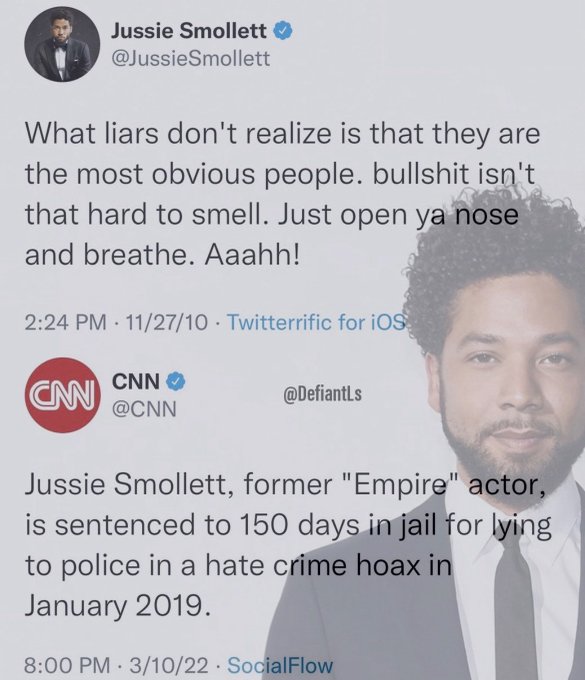The height and width of the screenshot is (680, 585).
Task: Click the blue verified badge beside Jussie Smollett
Action: (283, 32)
